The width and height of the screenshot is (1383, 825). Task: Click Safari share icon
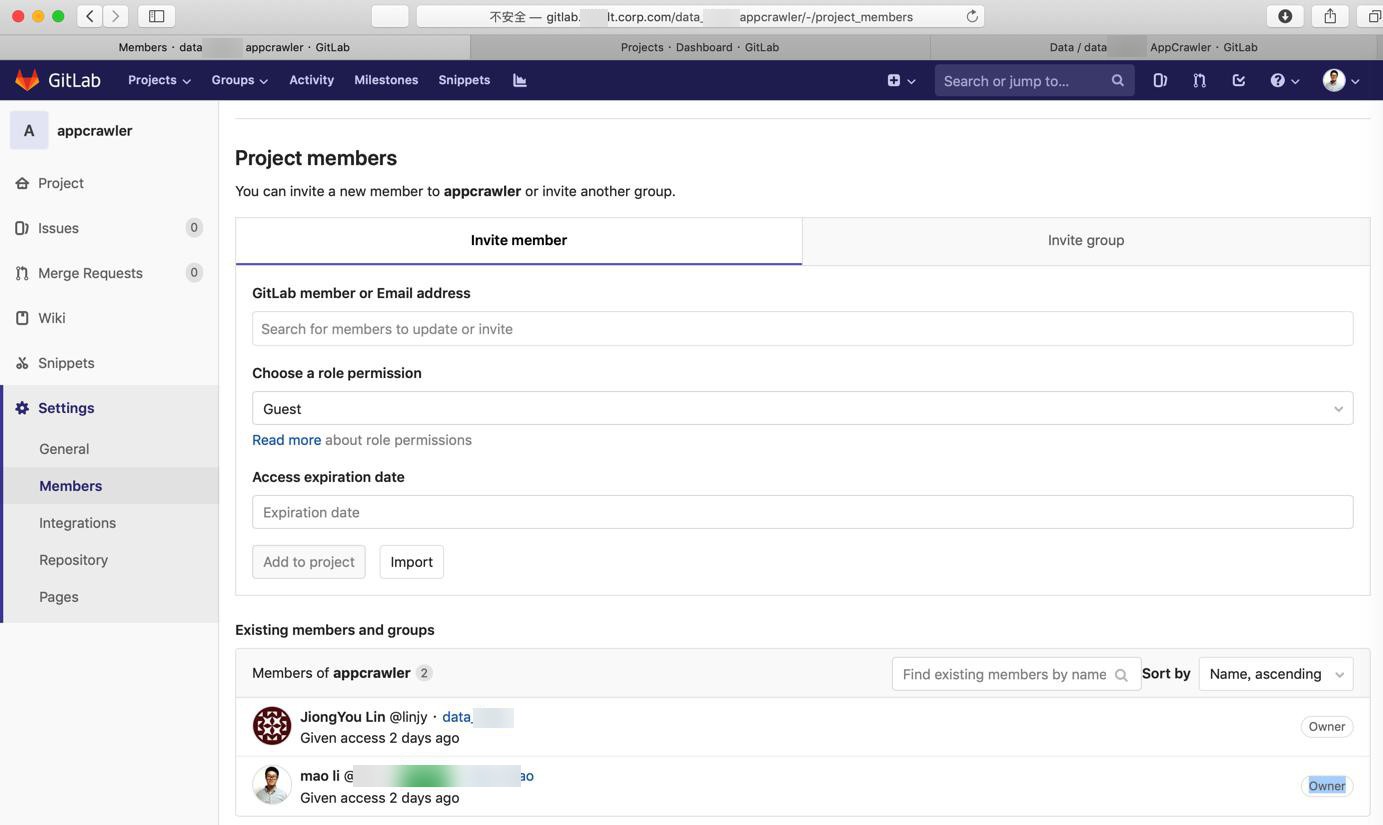[1330, 16]
